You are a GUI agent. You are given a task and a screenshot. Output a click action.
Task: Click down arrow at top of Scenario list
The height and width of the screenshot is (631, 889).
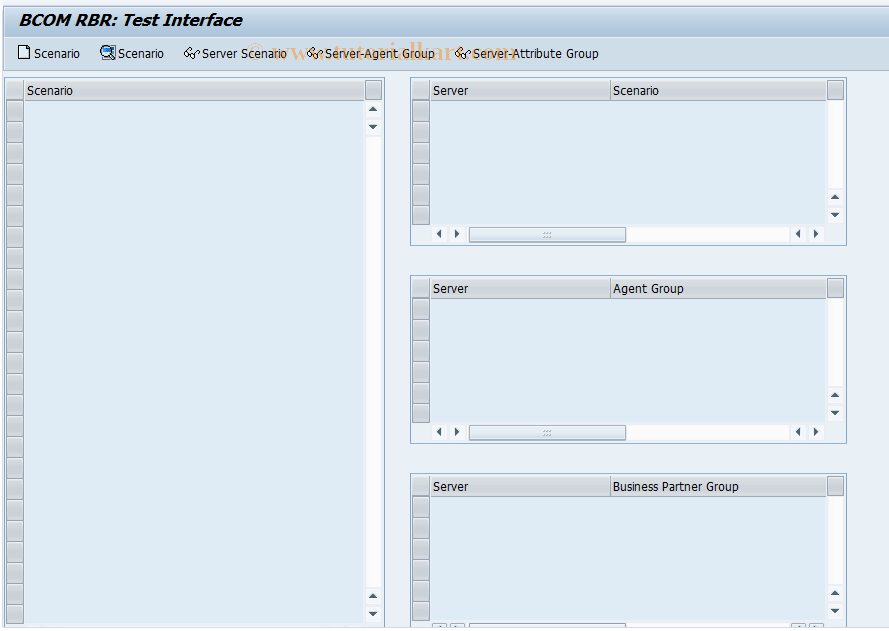coord(373,126)
